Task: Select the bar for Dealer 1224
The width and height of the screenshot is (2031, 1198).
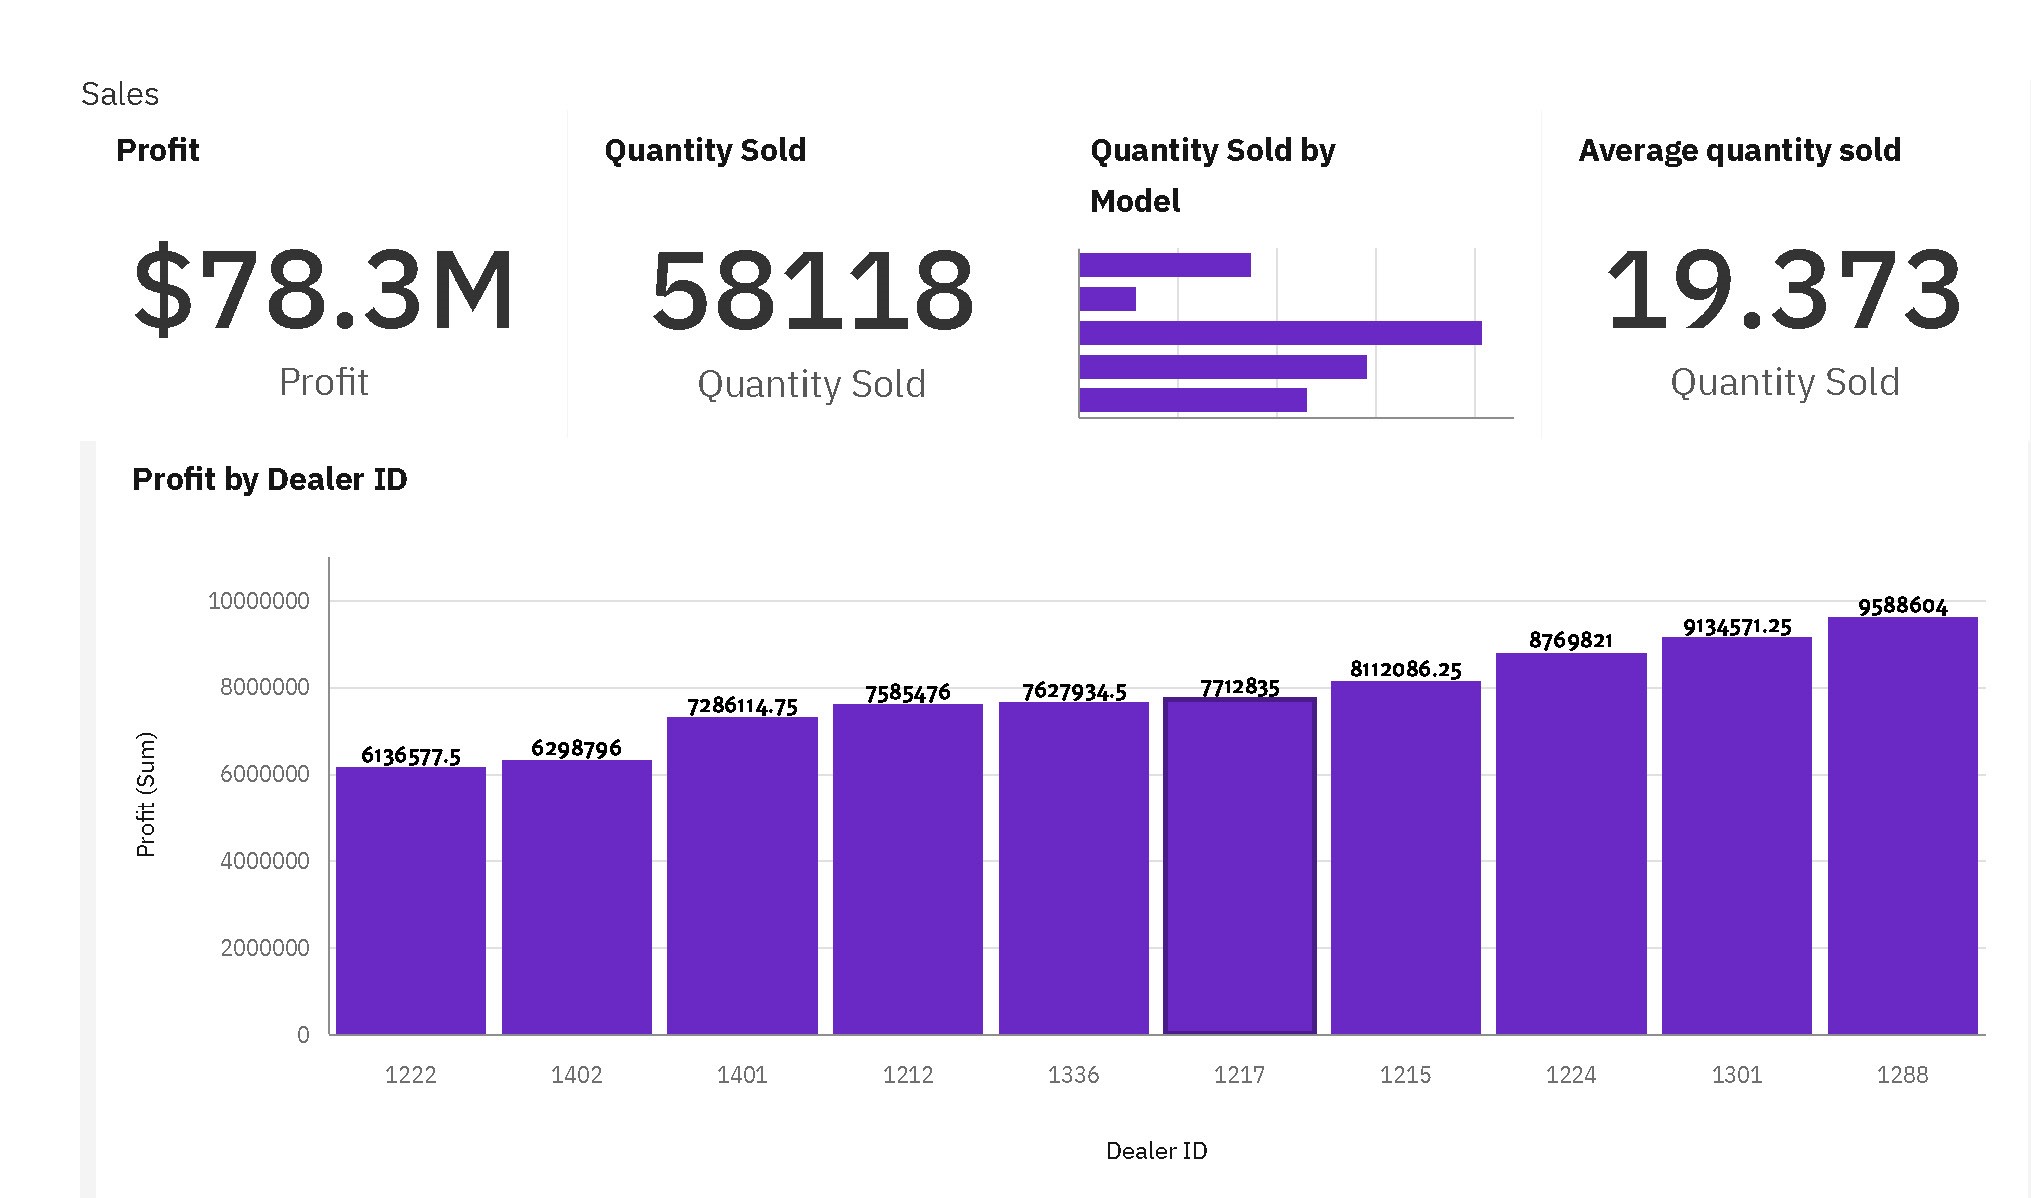Action: pos(1571,843)
